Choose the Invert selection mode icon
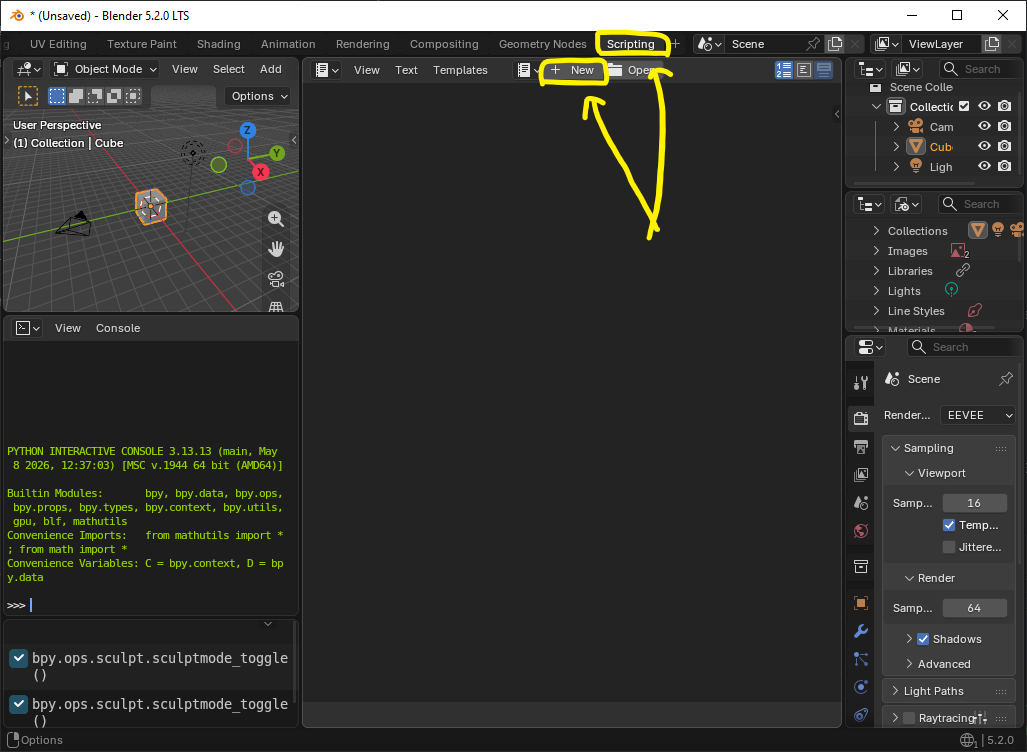Screen dimensions: 1027x752 pyautogui.click(x=114, y=96)
